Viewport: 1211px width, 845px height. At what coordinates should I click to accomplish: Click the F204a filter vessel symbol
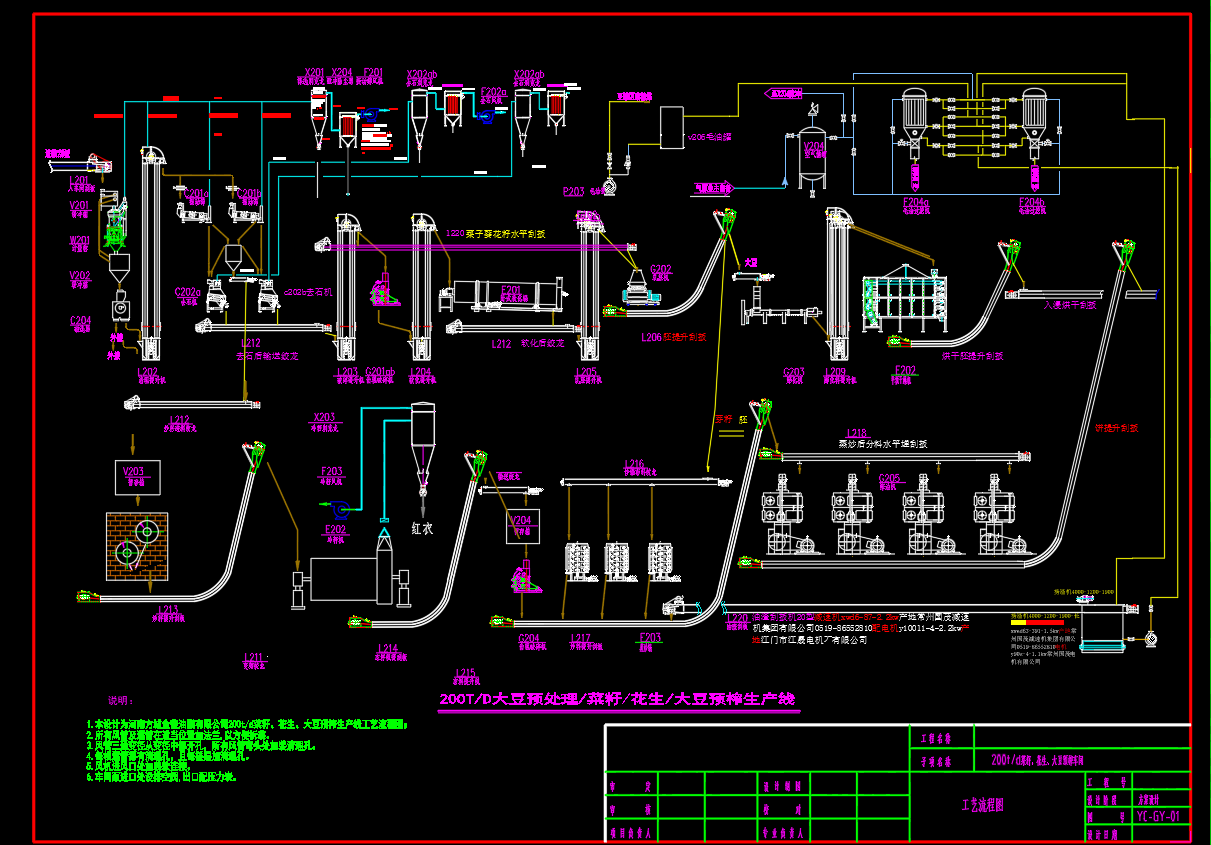[x=915, y=123]
